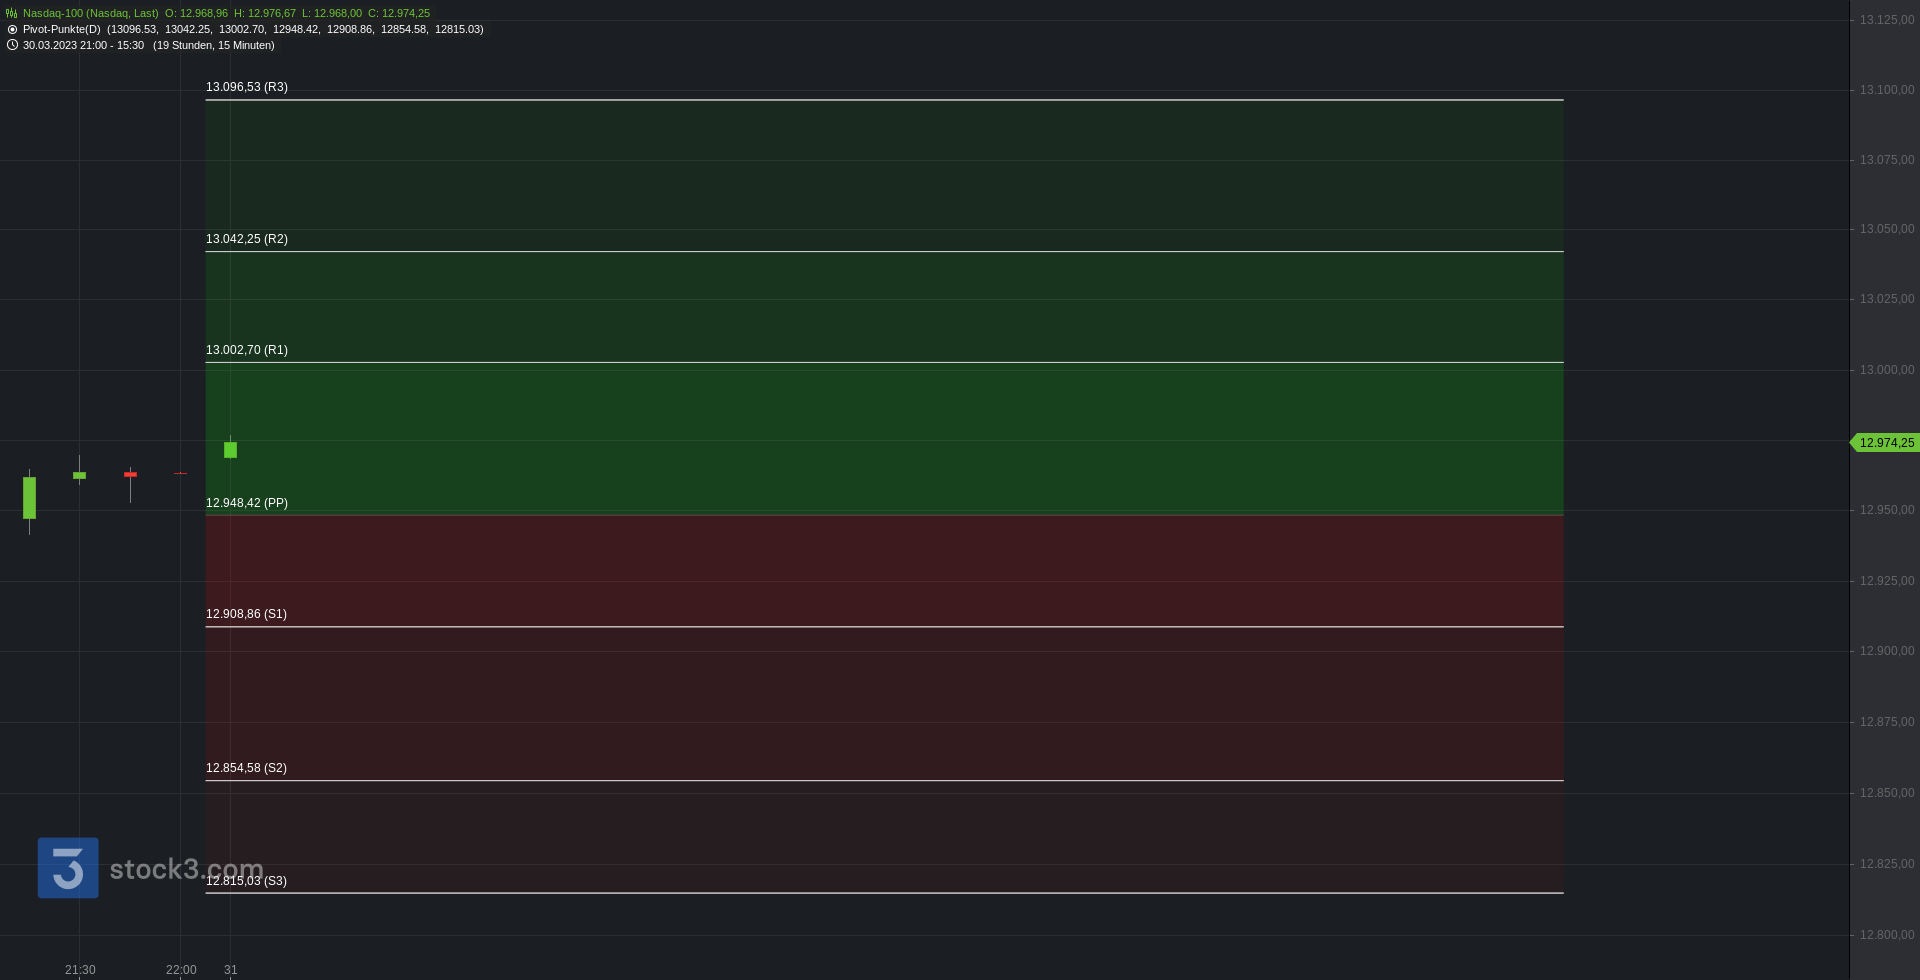Select the 12.854,58 (S2) support label
Viewport: 1920px width, 980px height.
[x=246, y=768]
